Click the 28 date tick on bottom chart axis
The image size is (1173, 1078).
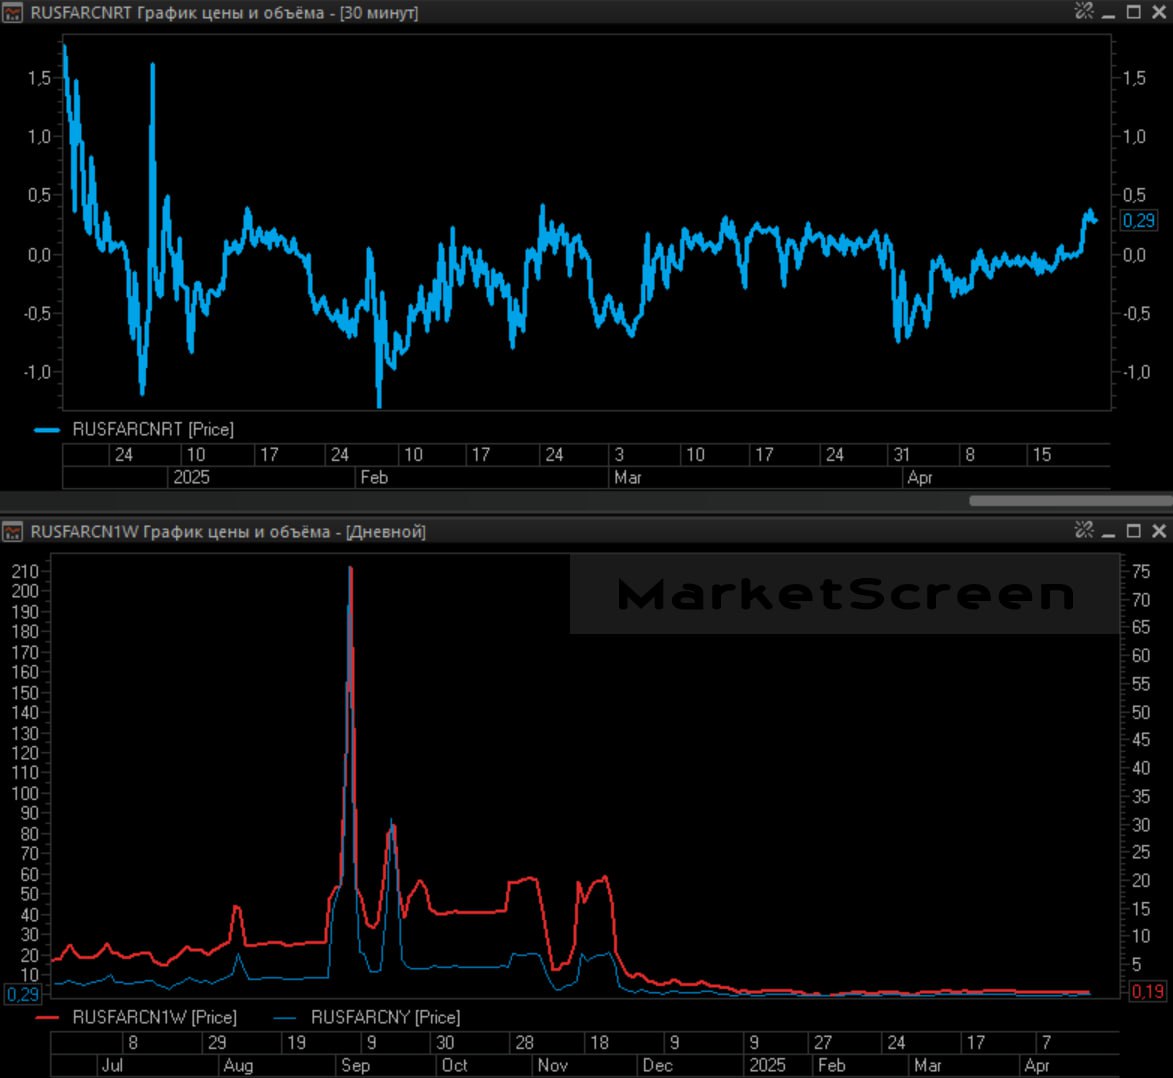[x=524, y=1042]
